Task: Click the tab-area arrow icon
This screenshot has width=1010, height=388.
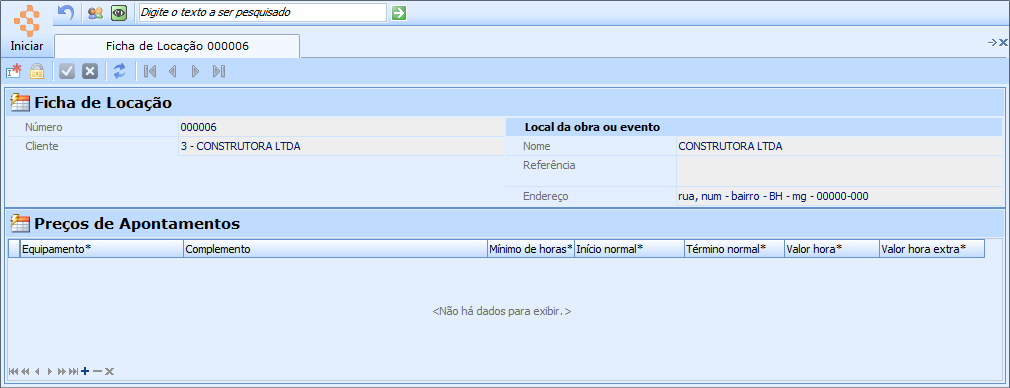Action: click(992, 43)
